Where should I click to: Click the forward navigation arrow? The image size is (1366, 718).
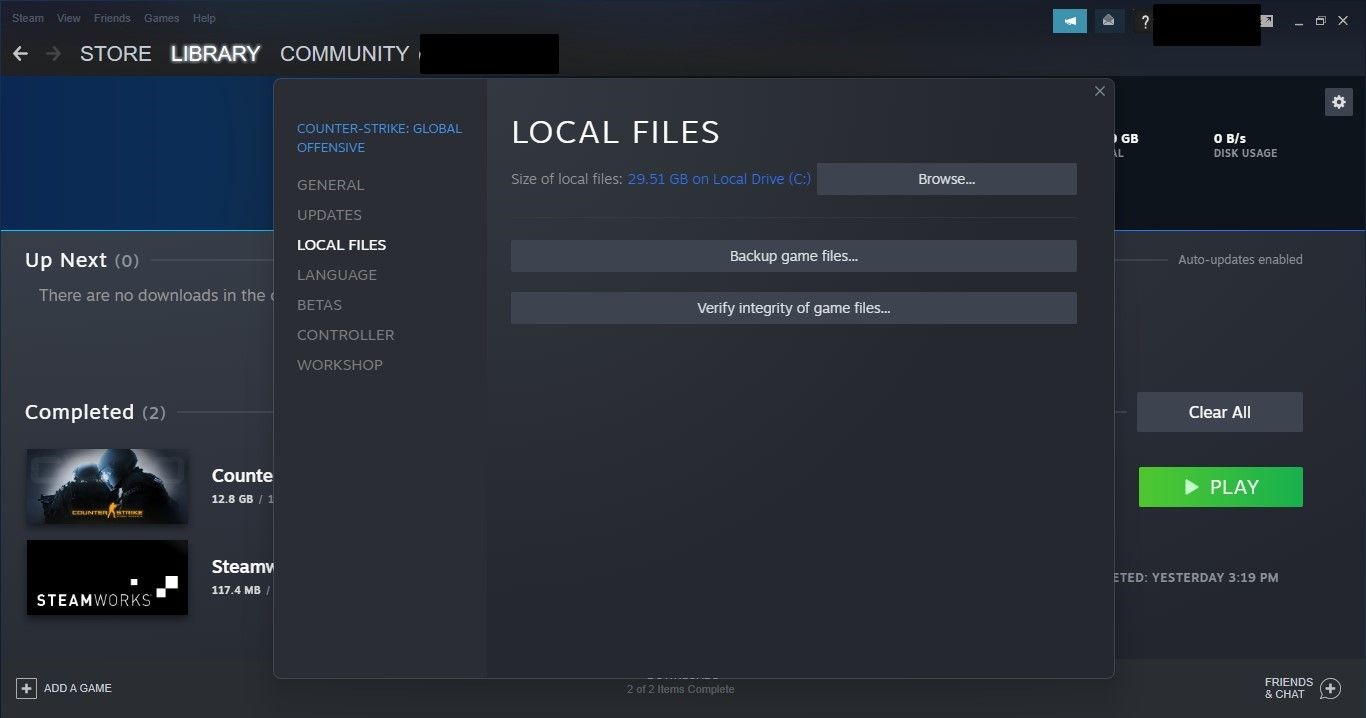pos(53,54)
